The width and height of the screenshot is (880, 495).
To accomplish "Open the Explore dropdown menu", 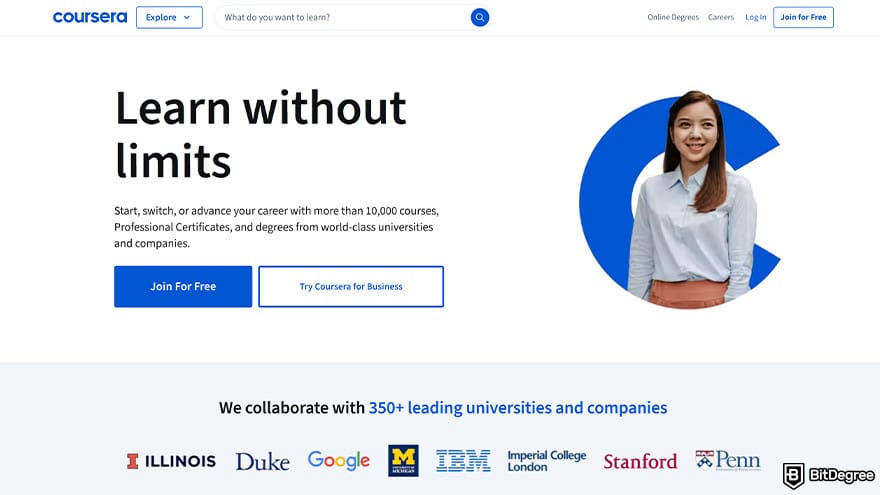I will [x=169, y=17].
